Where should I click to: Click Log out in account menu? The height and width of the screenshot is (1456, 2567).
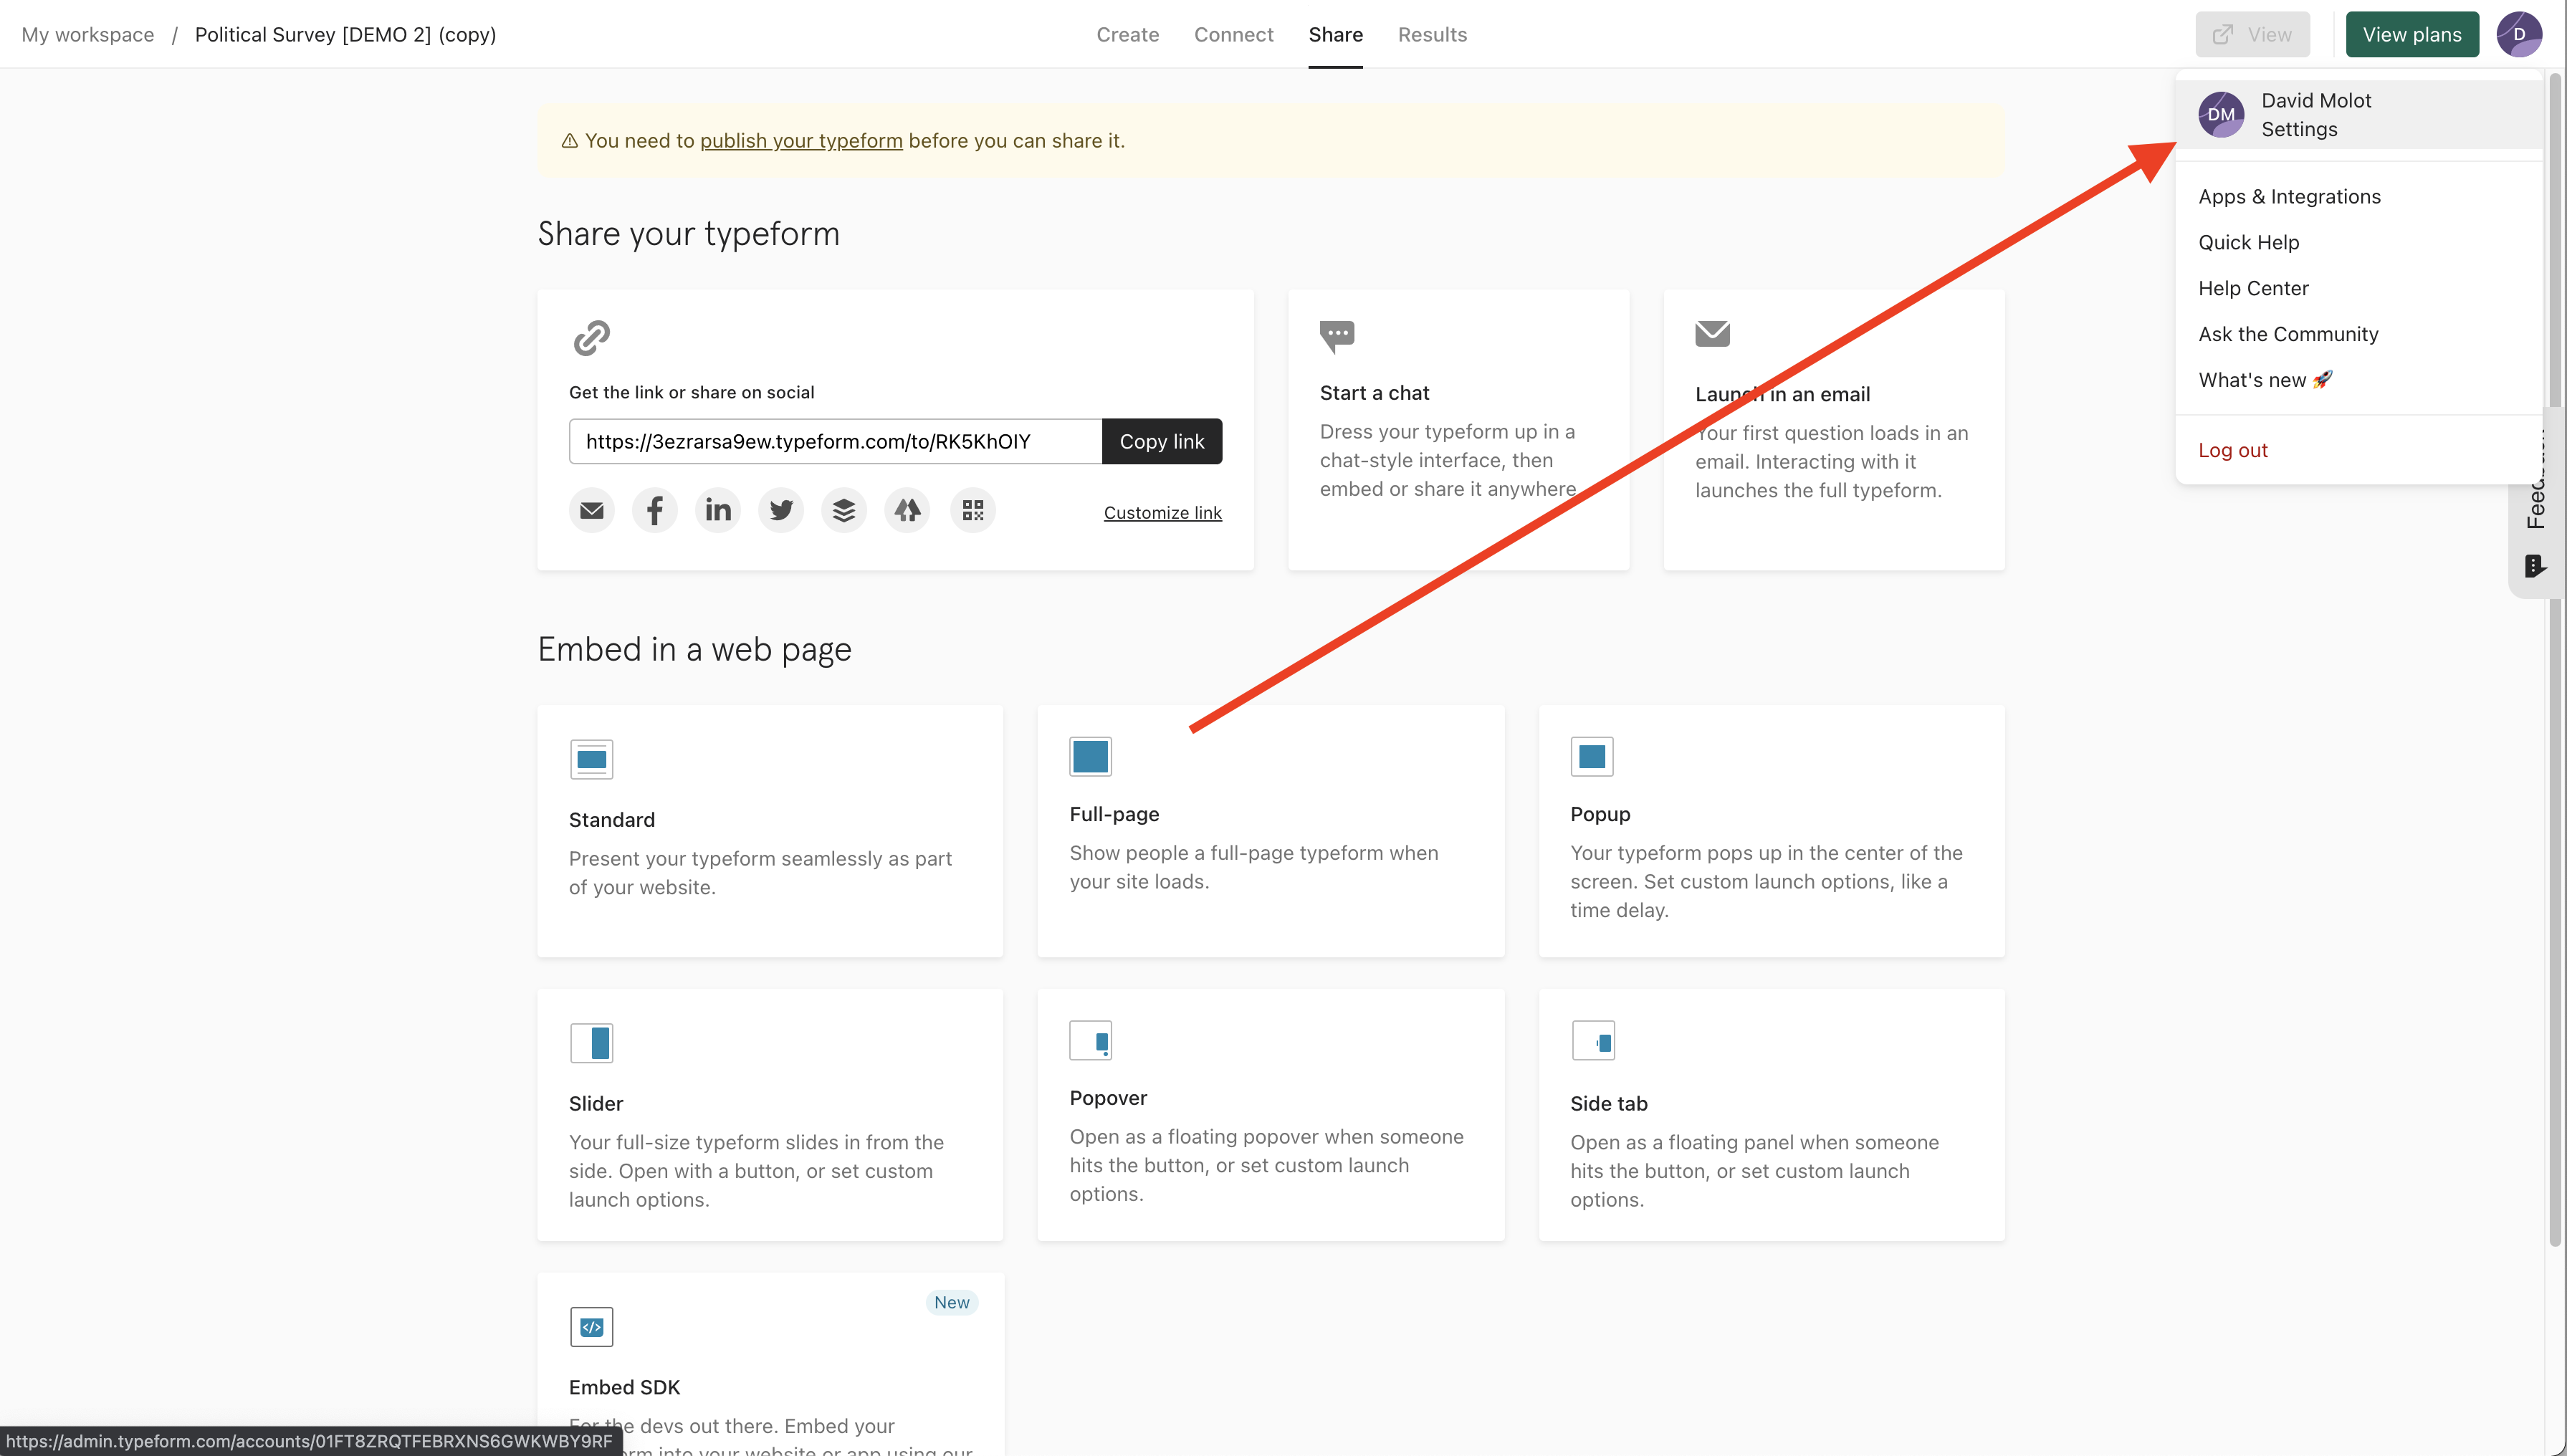click(2232, 450)
